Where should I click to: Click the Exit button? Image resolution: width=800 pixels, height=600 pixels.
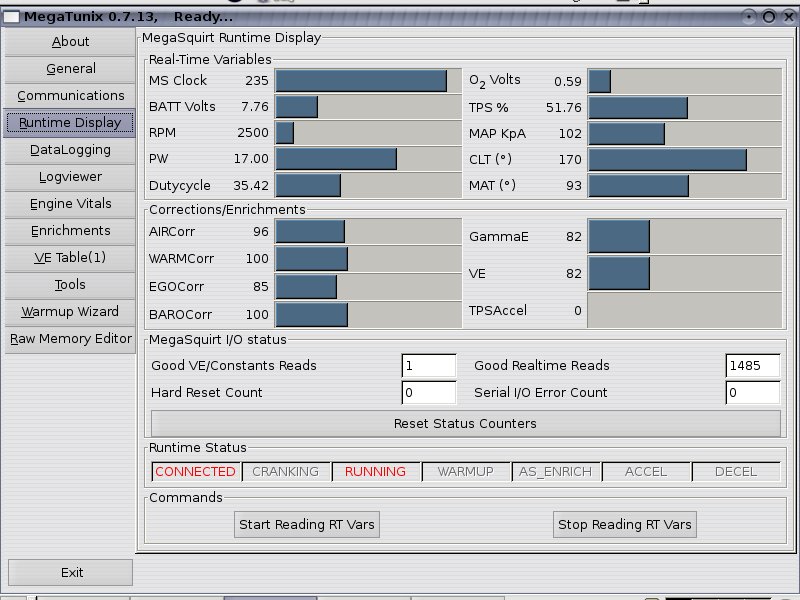click(70, 572)
